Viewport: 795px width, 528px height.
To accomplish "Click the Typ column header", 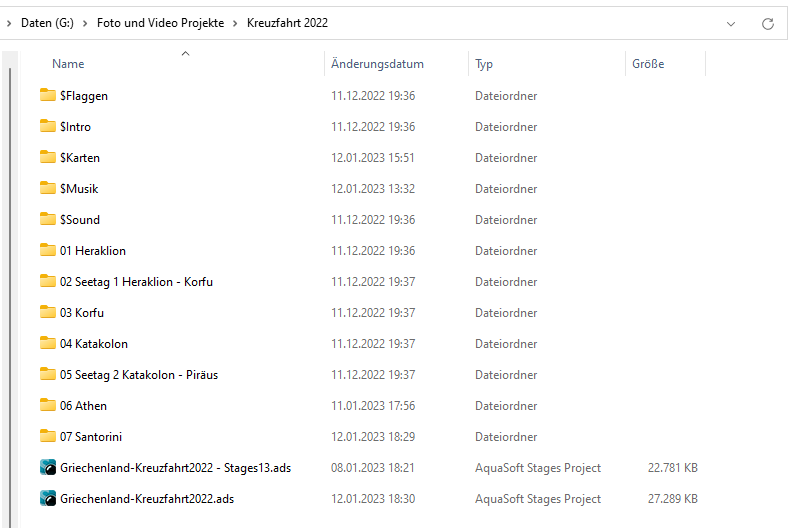I will 484,64.
